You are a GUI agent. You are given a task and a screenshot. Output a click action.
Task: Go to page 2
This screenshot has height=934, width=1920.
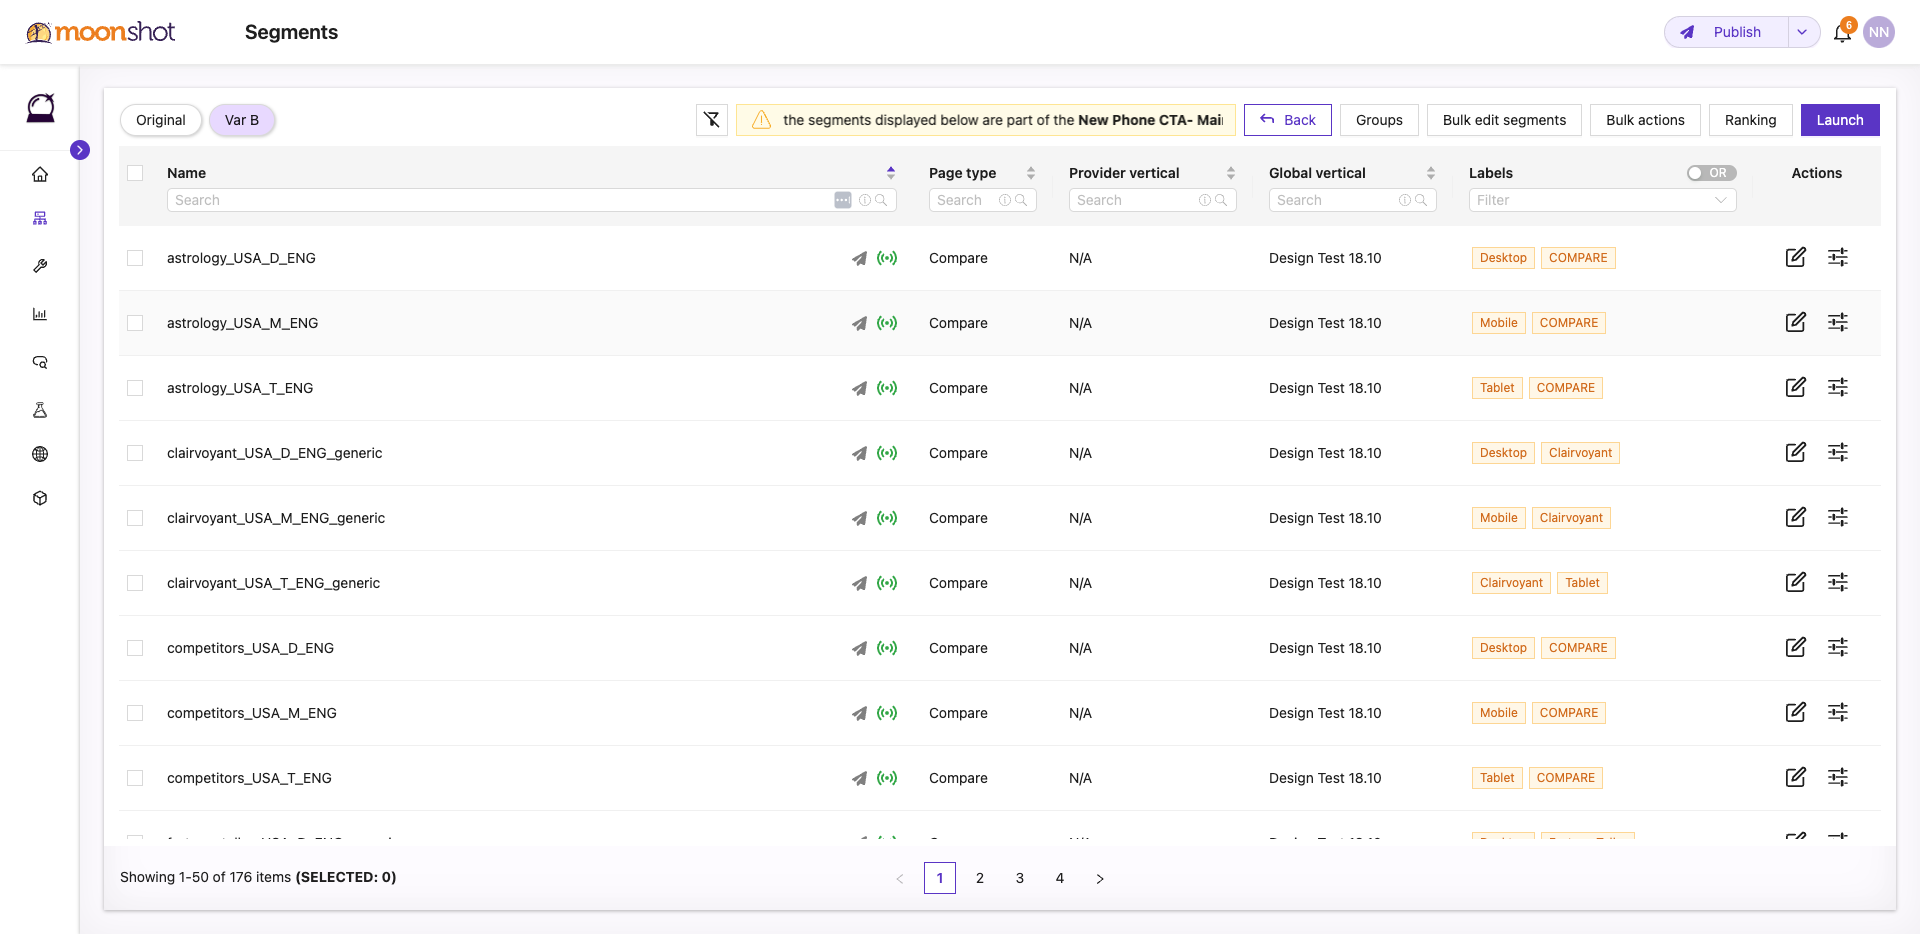tap(980, 878)
